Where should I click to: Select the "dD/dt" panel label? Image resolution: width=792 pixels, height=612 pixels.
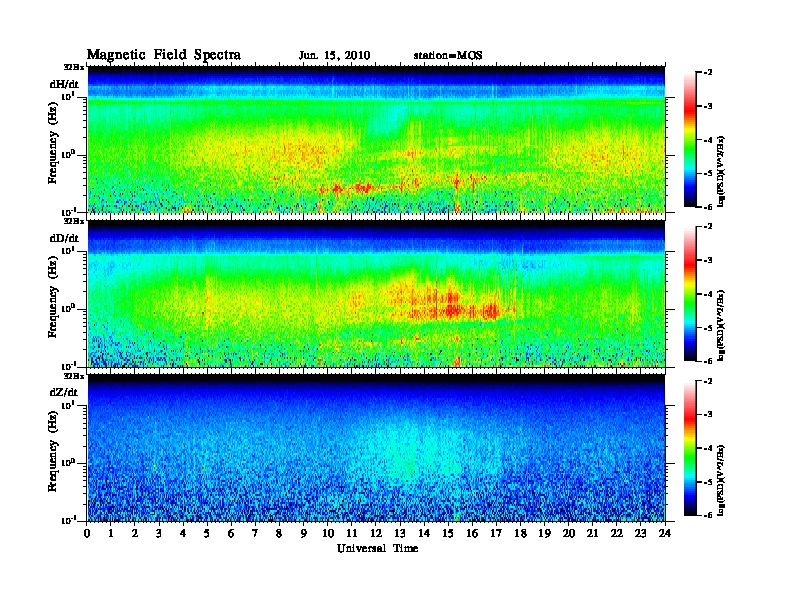(65, 238)
